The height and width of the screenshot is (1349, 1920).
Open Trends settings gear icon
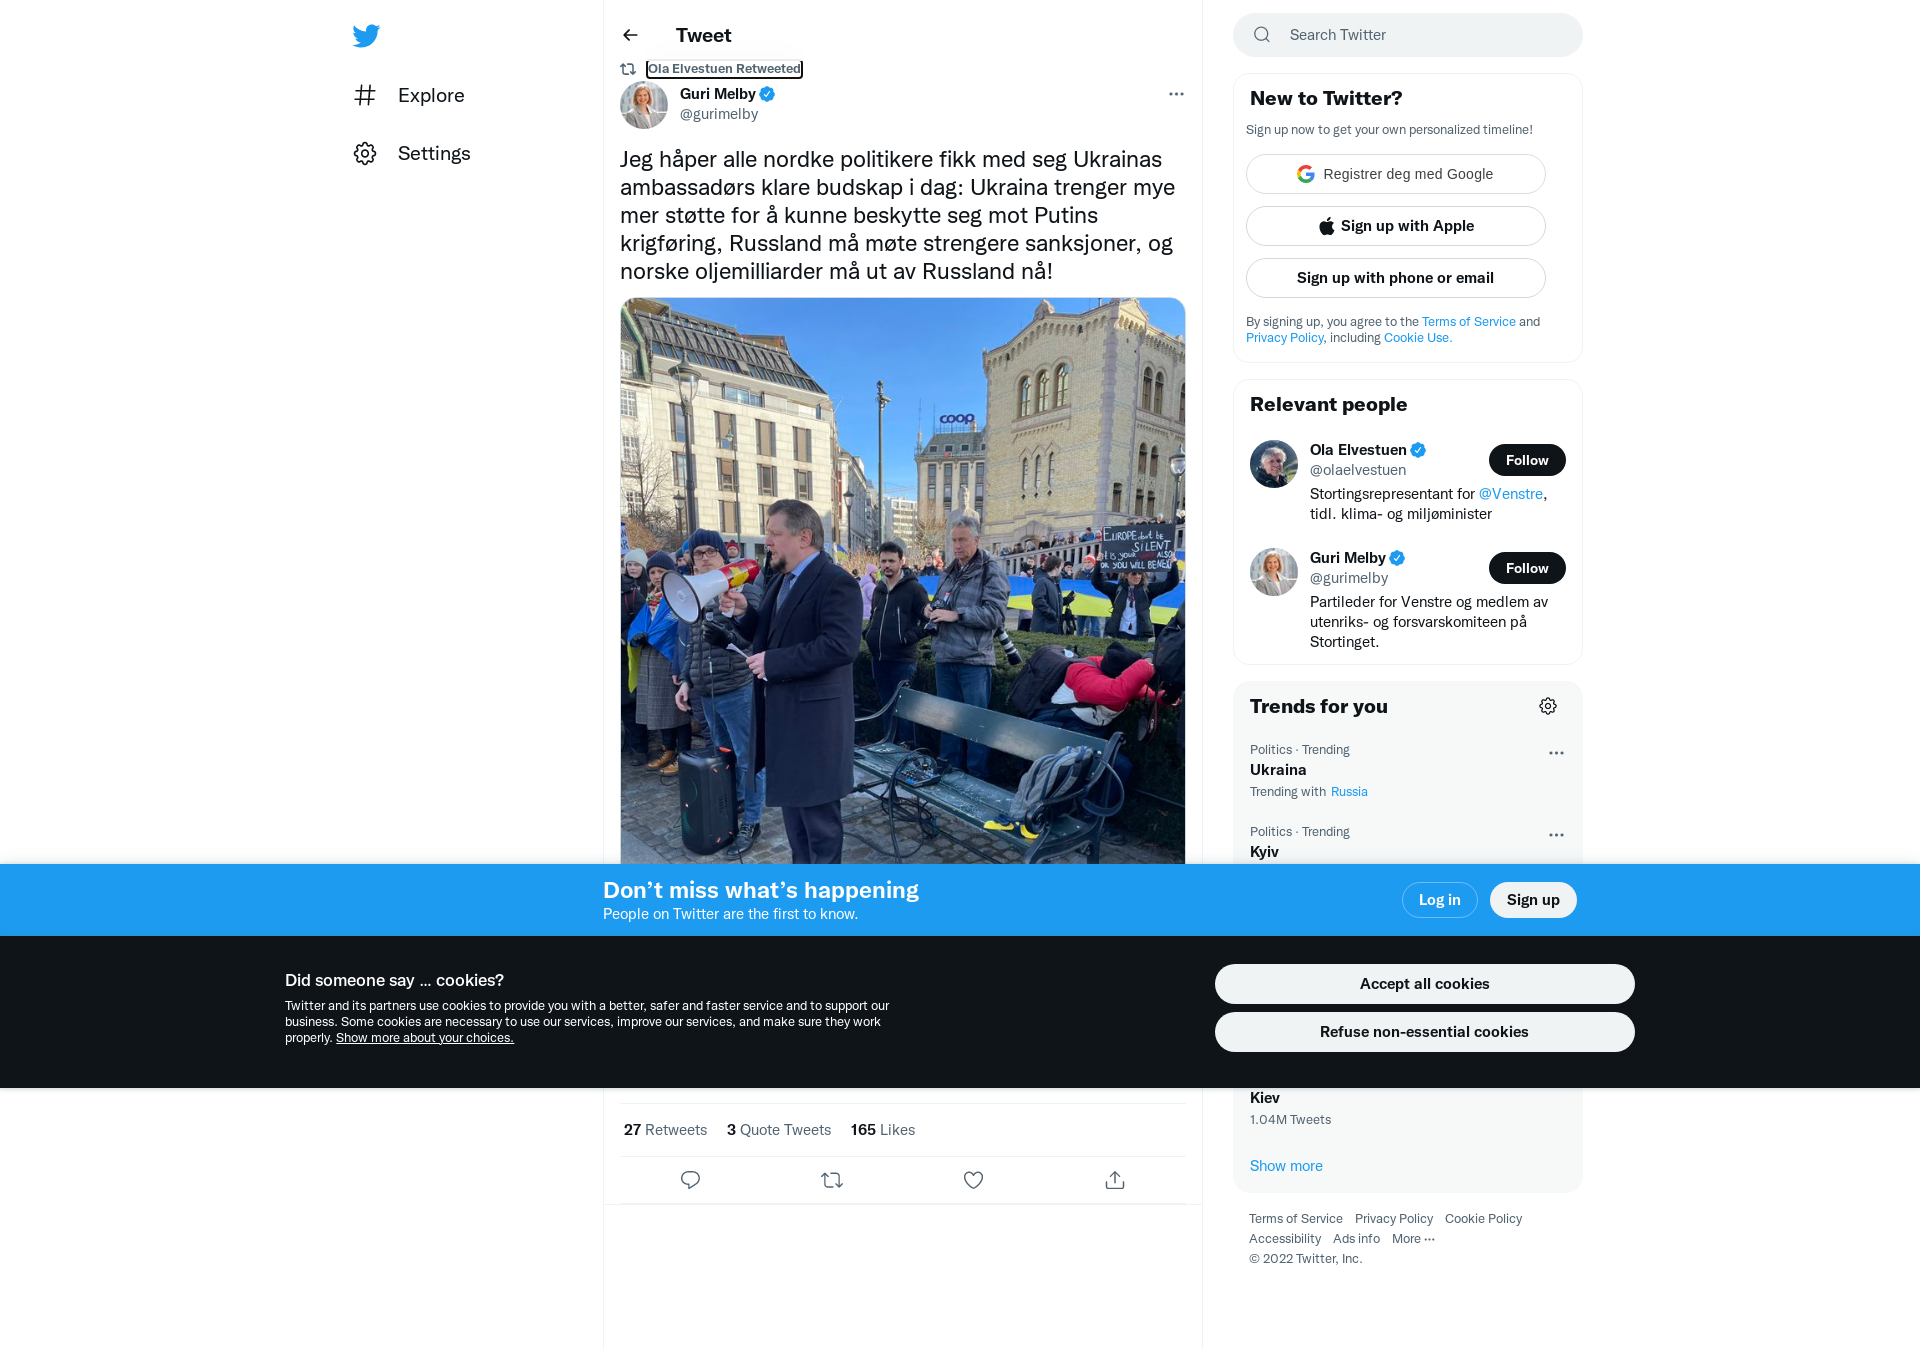click(1548, 706)
